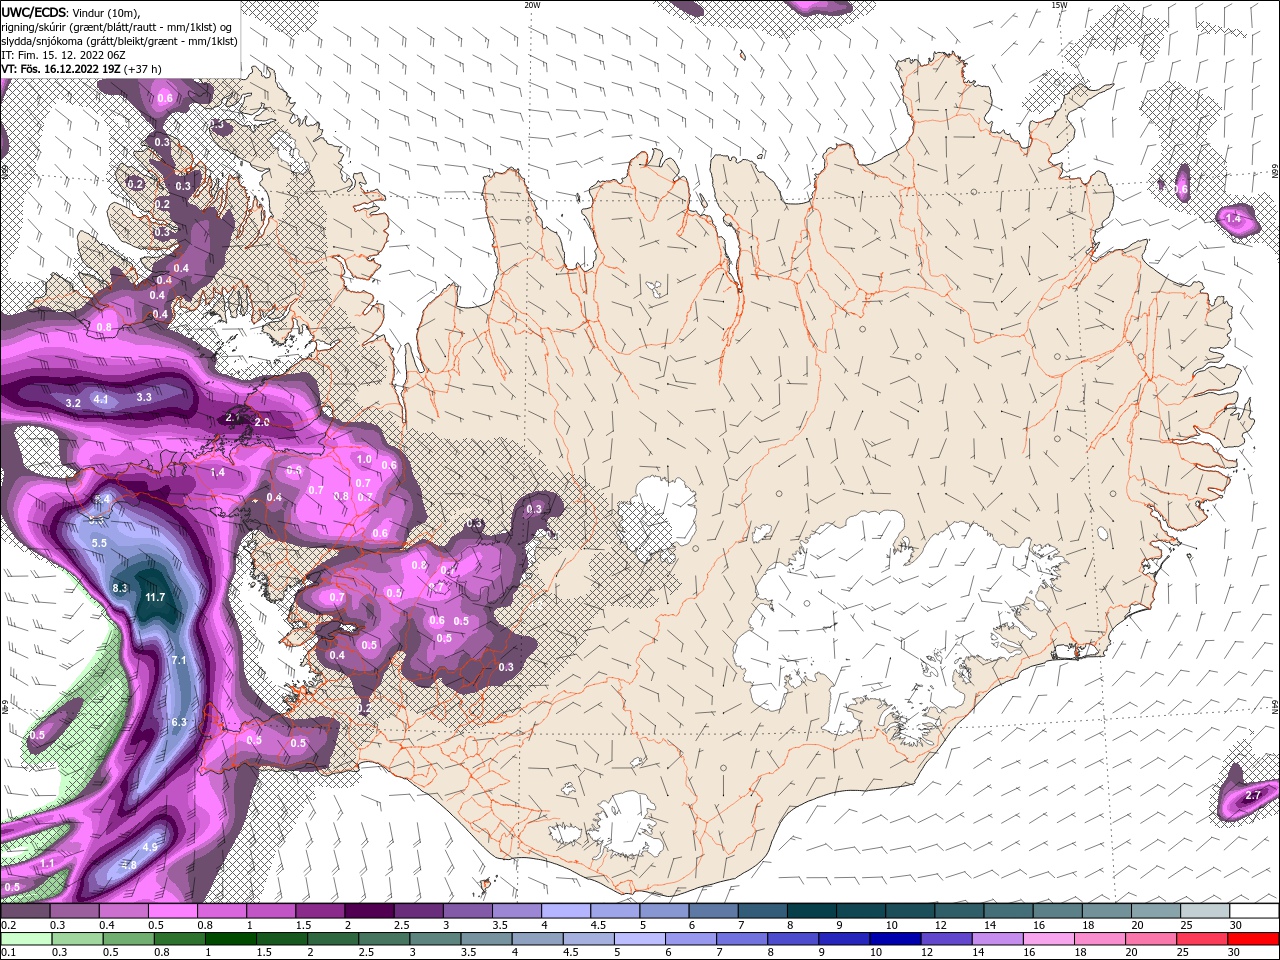Pick the first 0.2 swatch in upper legend

[x=25, y=911]
